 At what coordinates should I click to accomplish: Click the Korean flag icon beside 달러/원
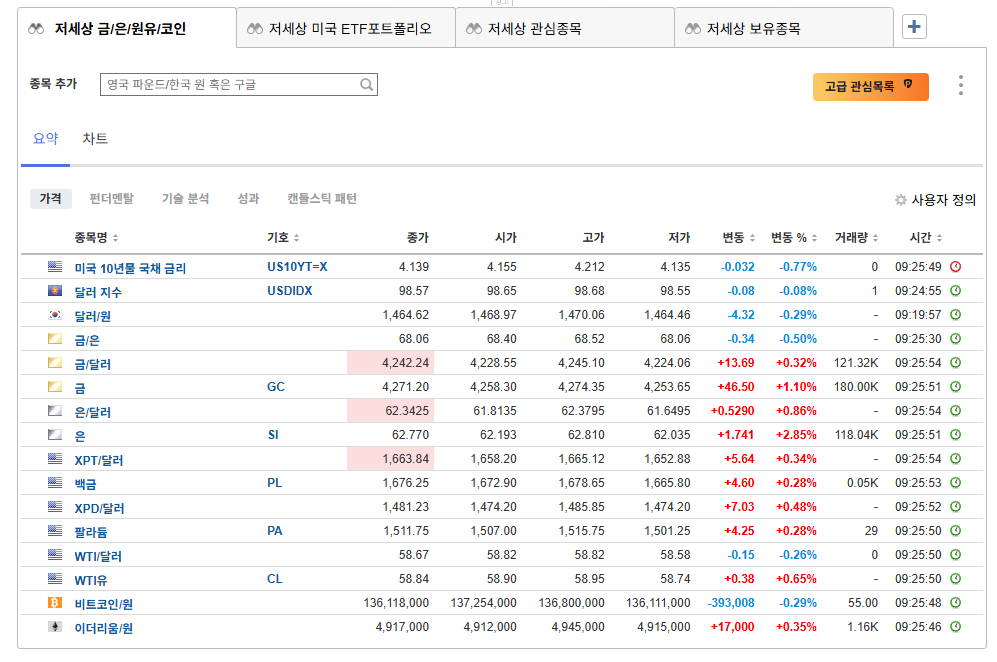(55, 315)
